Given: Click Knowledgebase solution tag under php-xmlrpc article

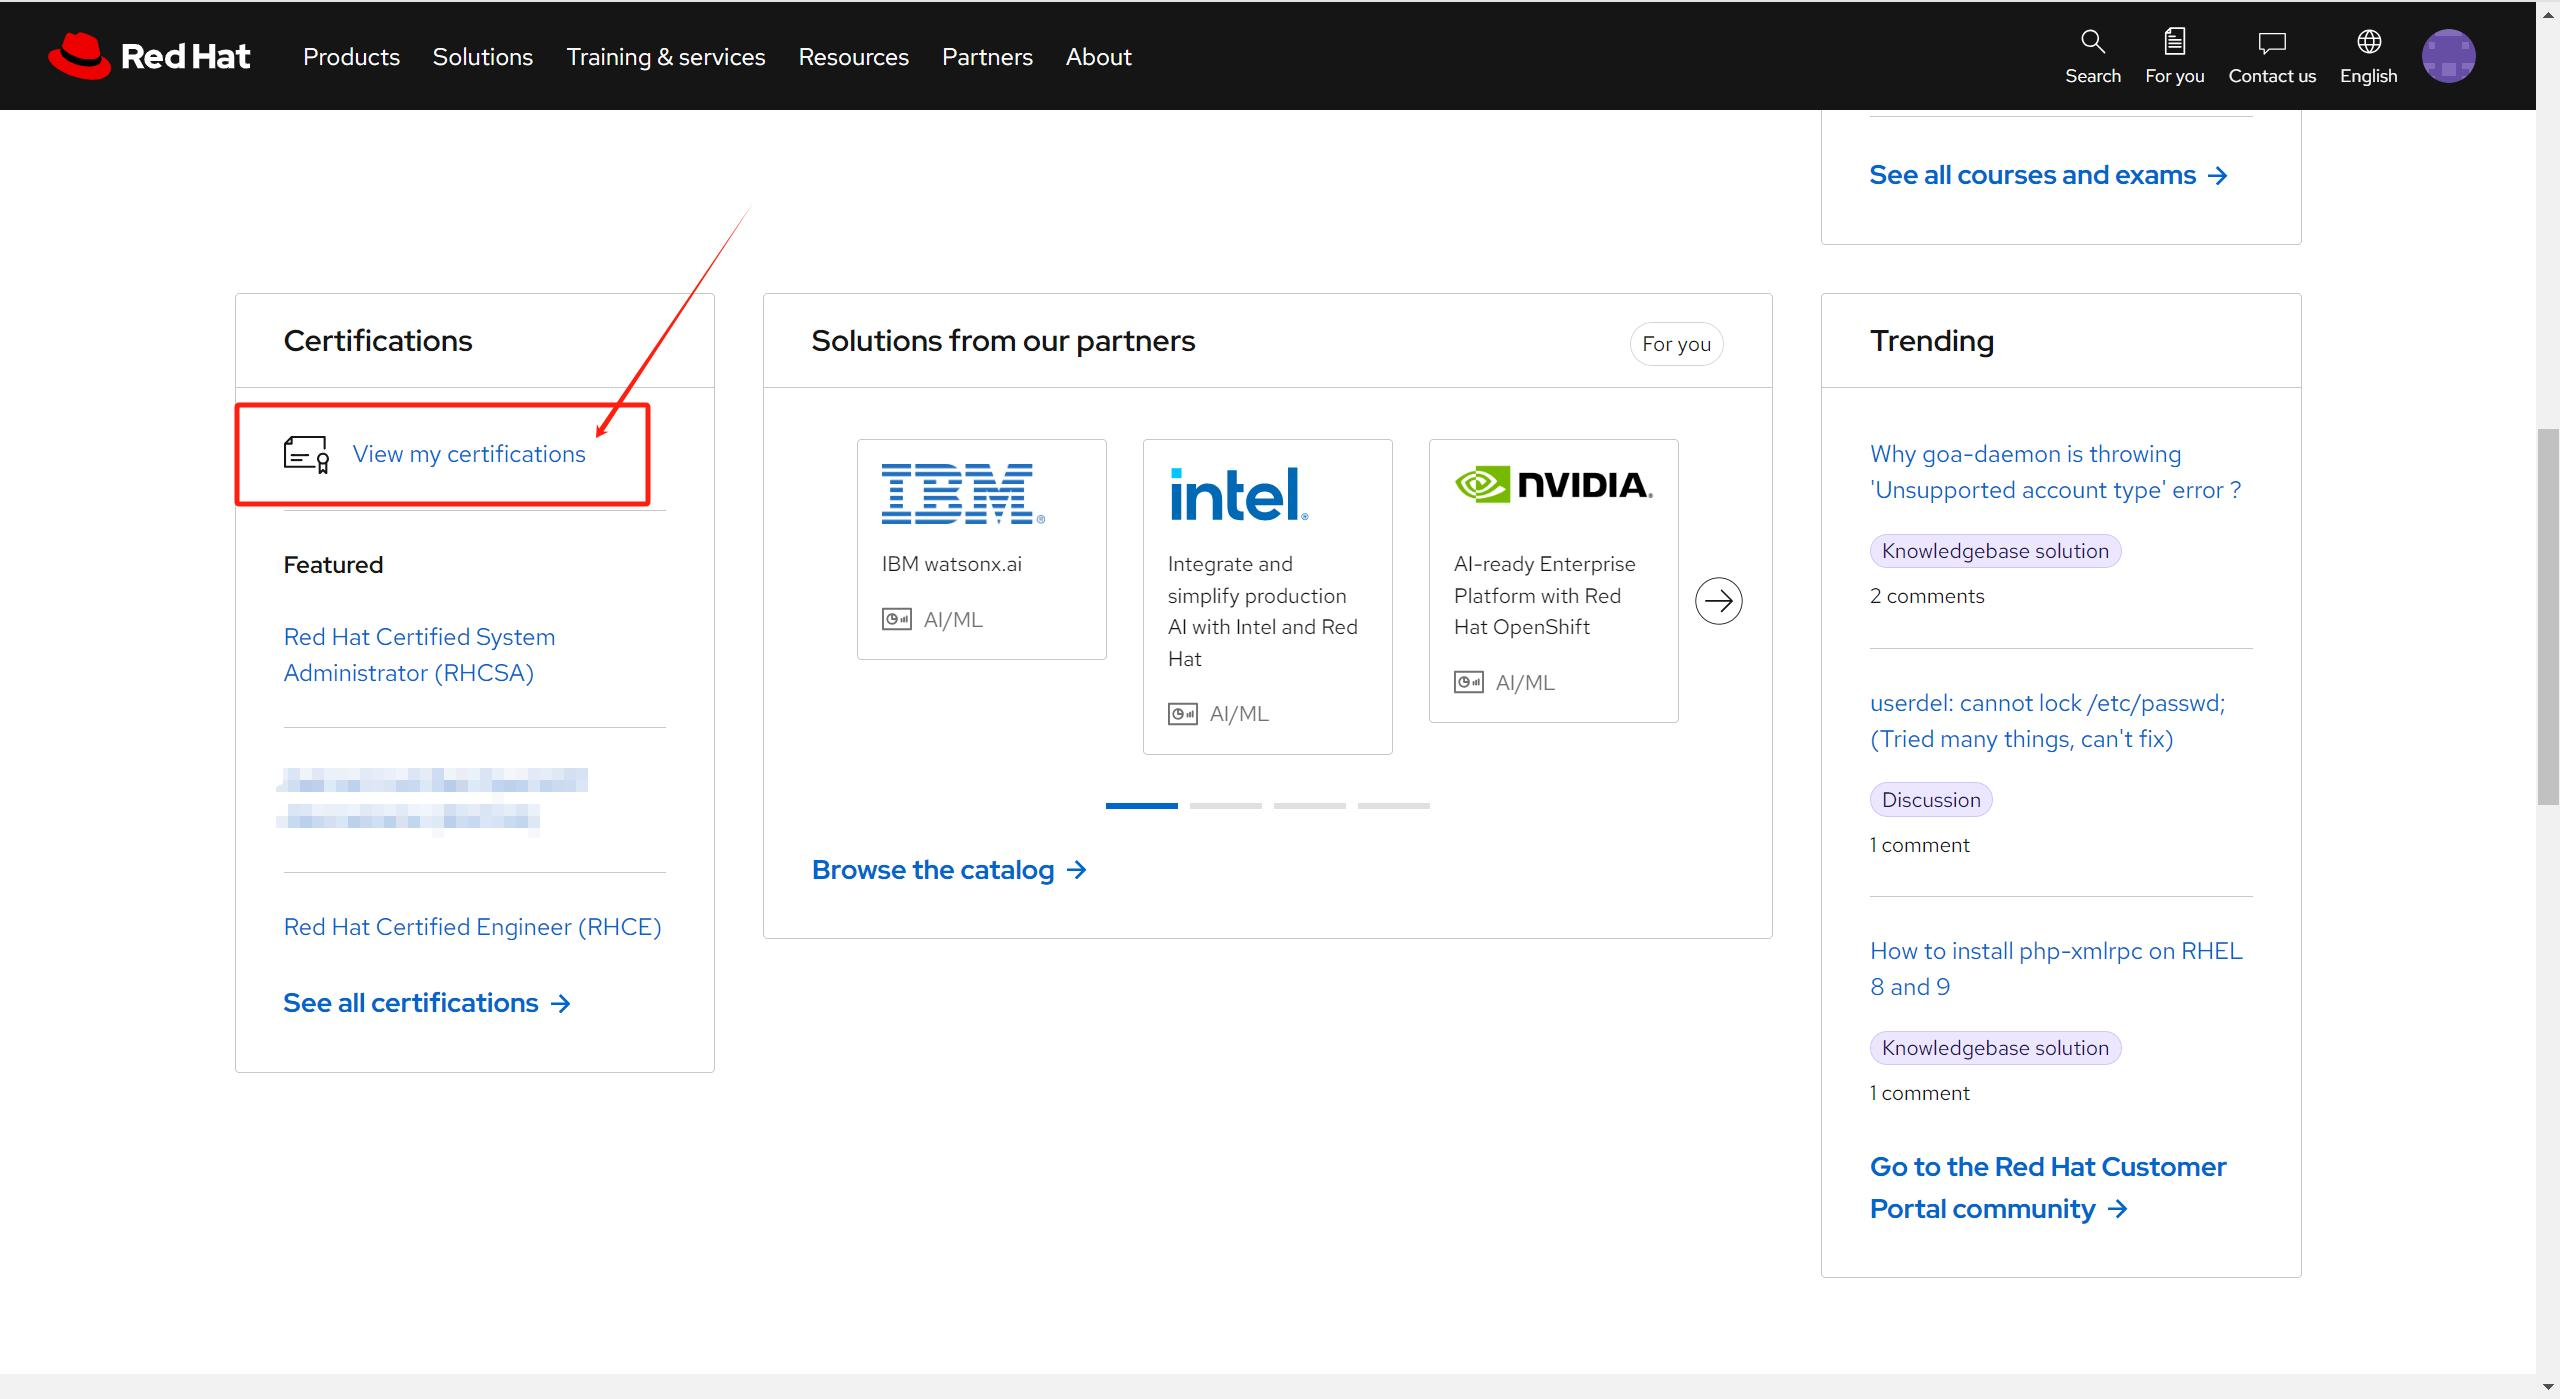Looking at the screenshot, I should [1994, 1048].
